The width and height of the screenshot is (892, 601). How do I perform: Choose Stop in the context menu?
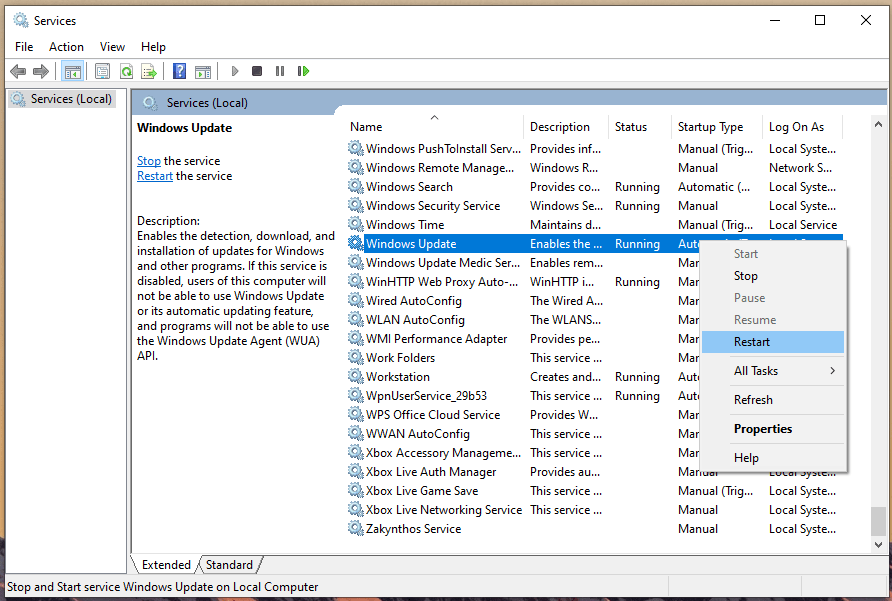point(773,276)
